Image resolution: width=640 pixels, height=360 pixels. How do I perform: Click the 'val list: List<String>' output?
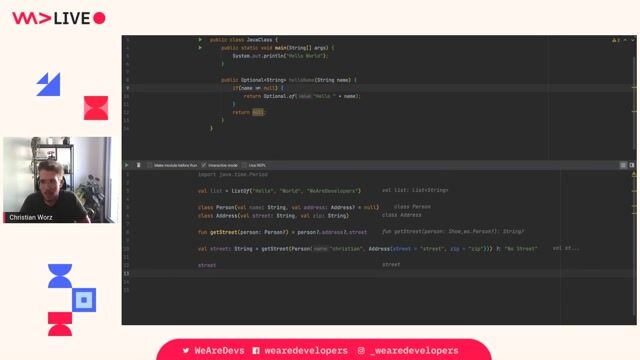(415, 190)
